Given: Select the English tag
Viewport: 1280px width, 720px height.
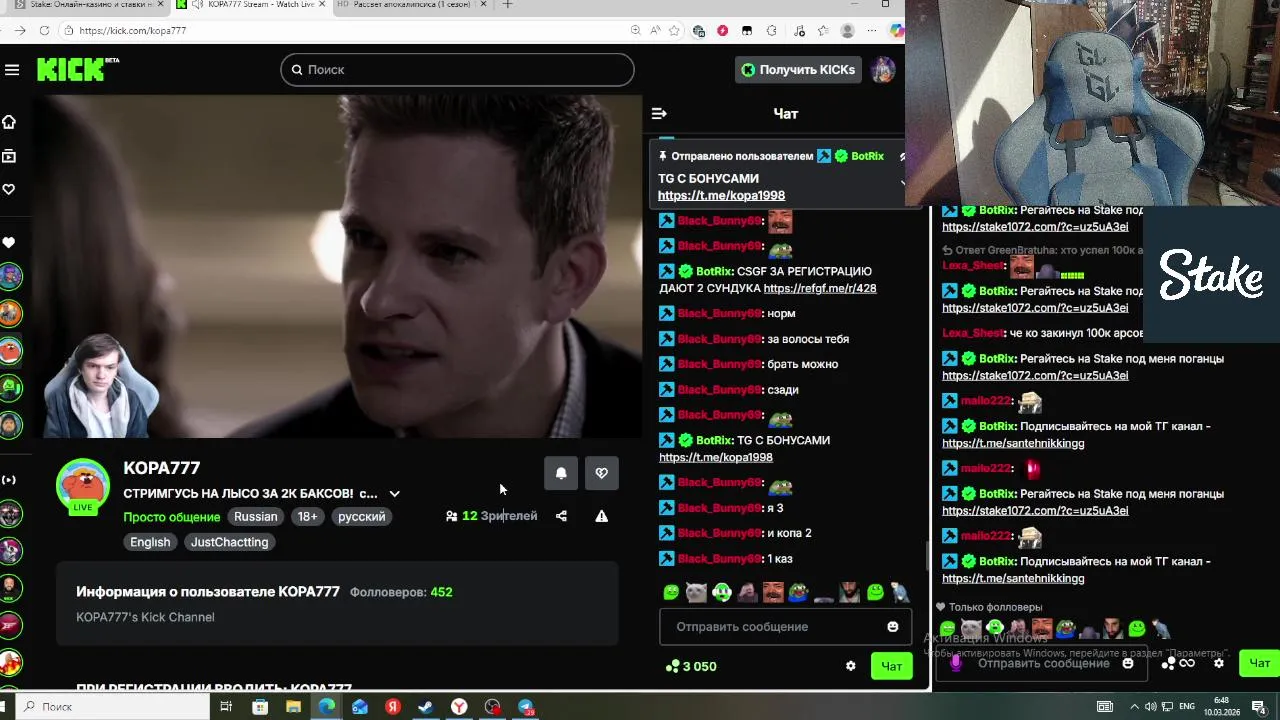Looking at the screenshot, I should (150, 542).
